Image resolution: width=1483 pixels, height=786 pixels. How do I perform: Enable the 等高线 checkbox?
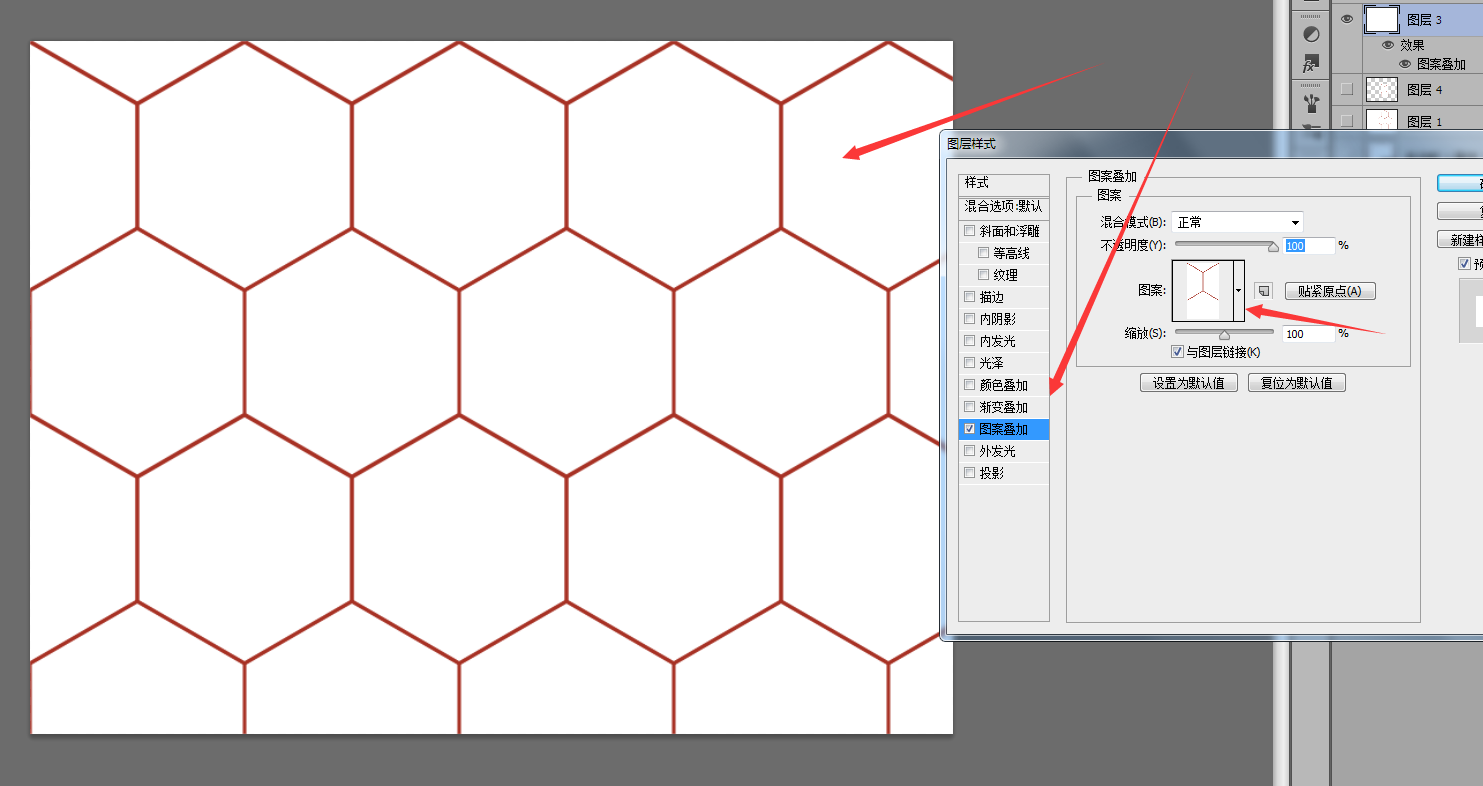pos(984,253)
